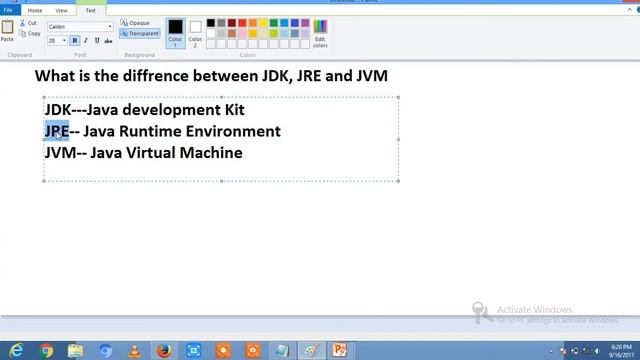
Task: Toggle Strikethrough formatting
Action: [108, 40]
